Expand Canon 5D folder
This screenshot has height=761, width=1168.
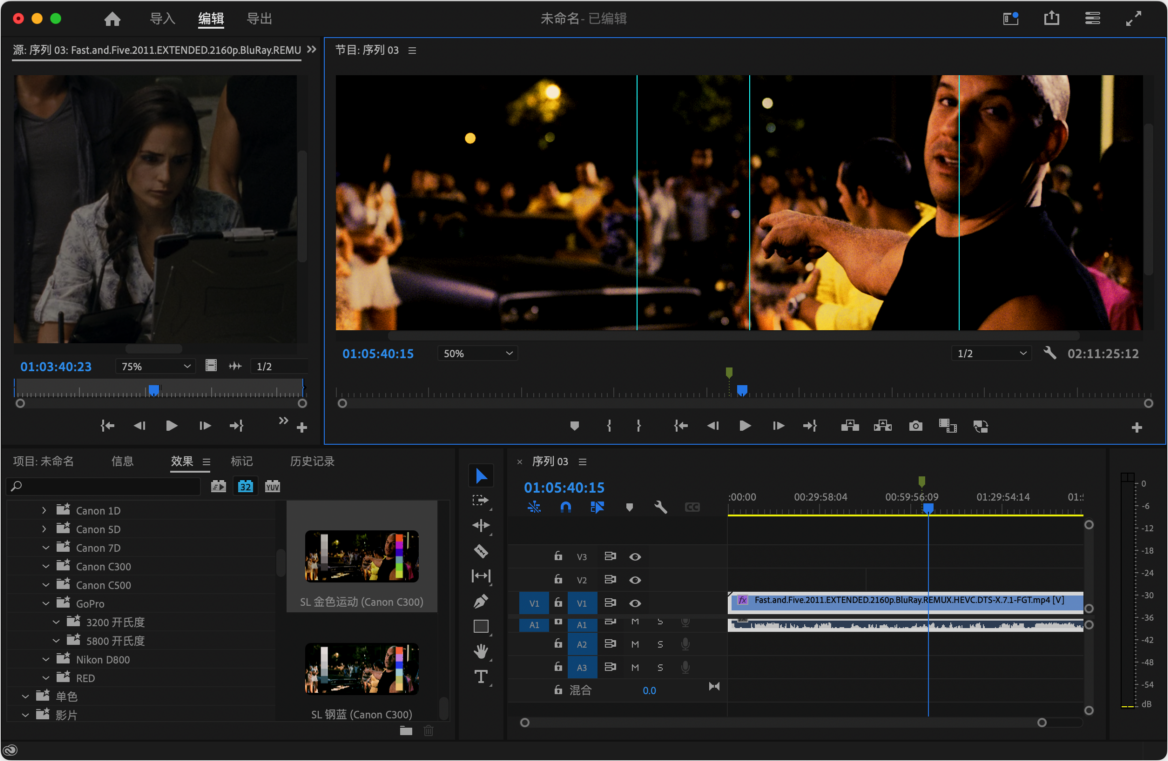pyautogui.click(x=44, y=529)
